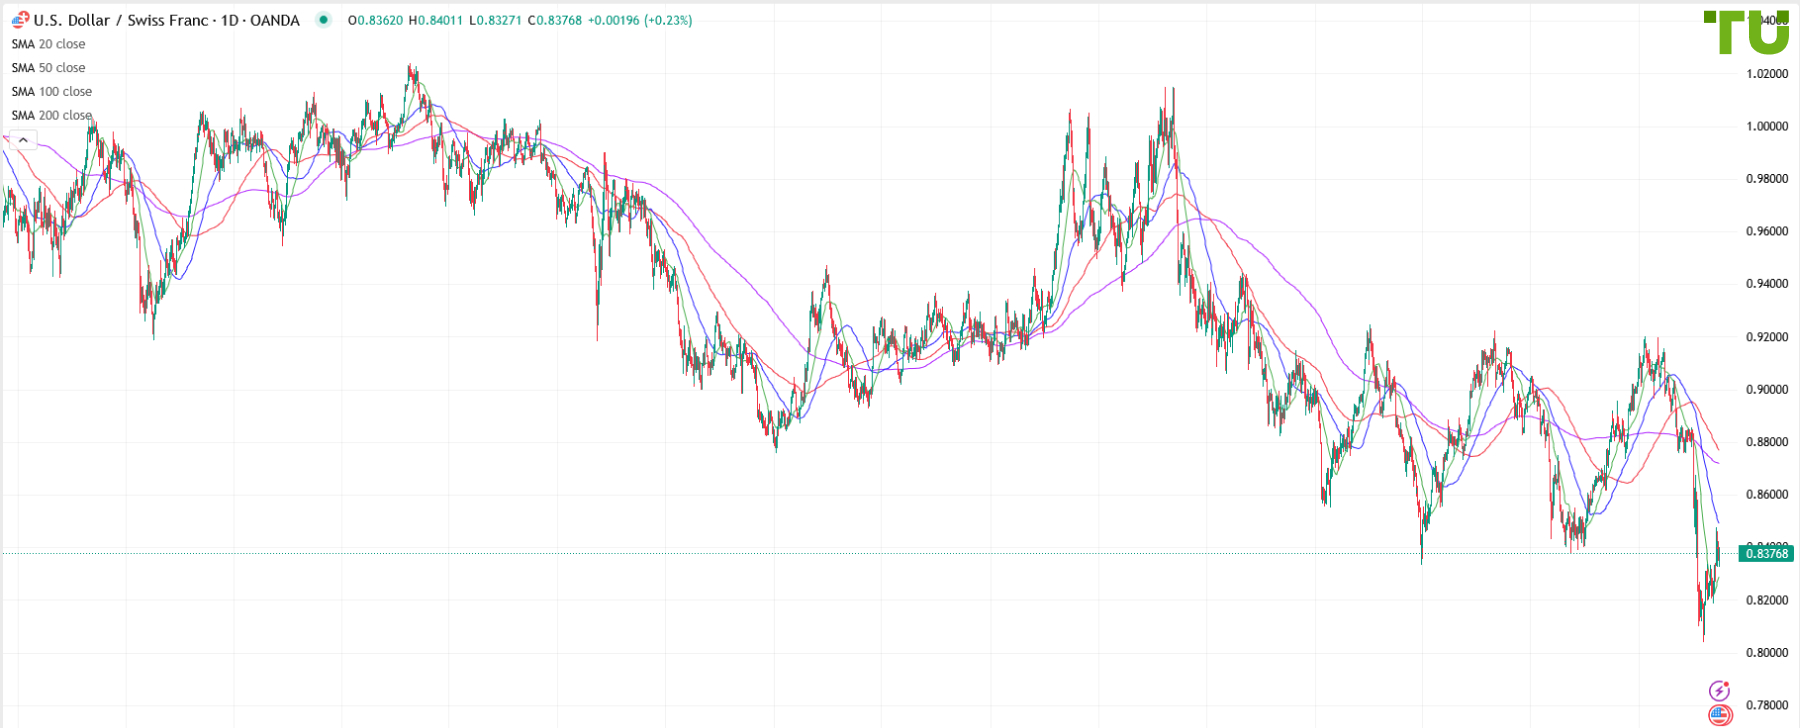Open the U.S. Dollar / Swiss Franc symbol title
The image size is (1800, 728).
point(166,20)
